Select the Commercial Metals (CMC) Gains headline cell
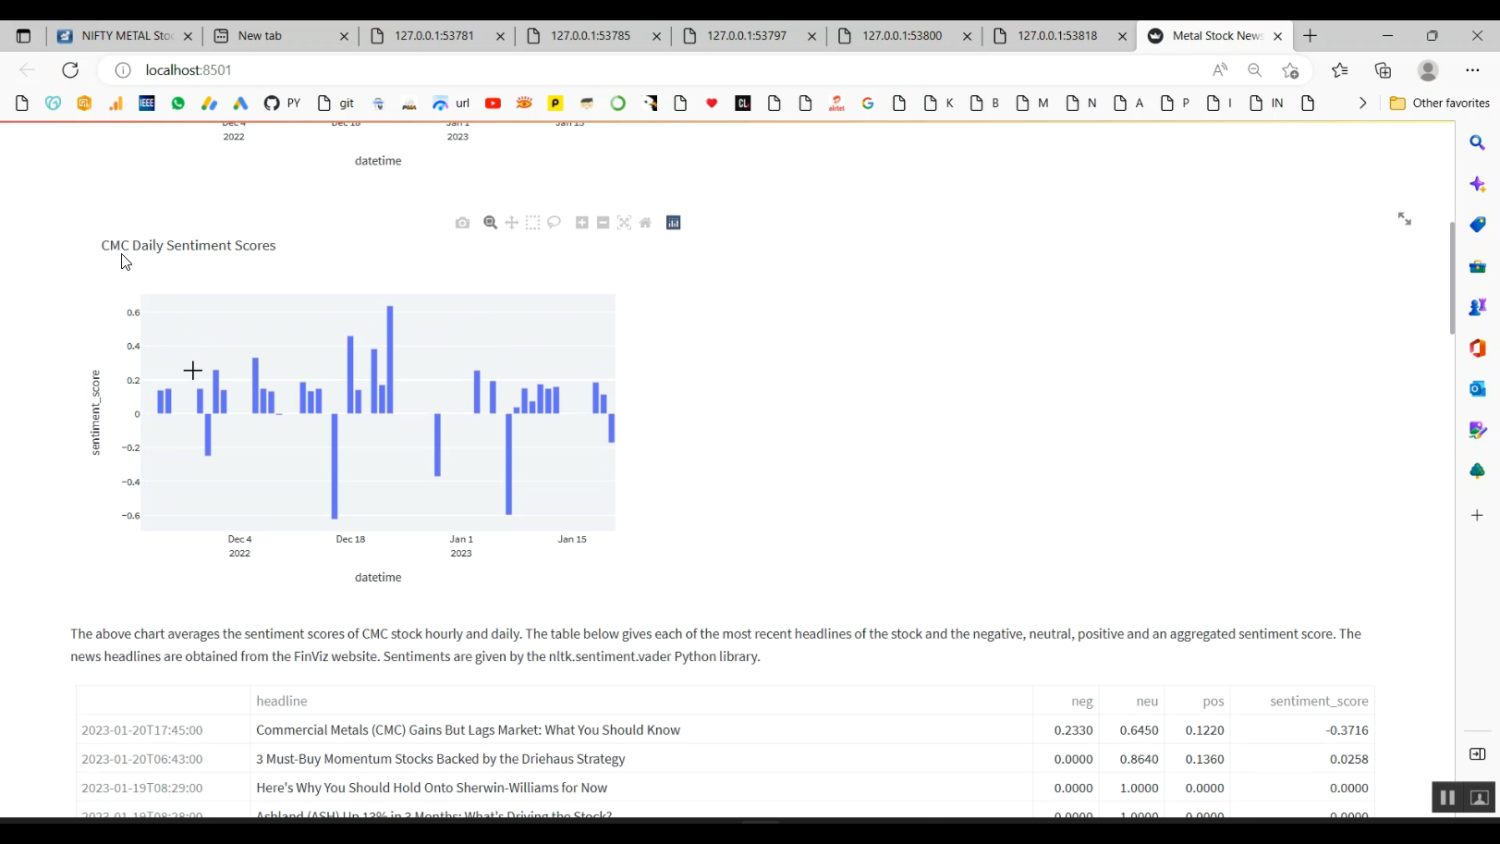The width and height of the screenshot is (1500, 844). point(641,730)
